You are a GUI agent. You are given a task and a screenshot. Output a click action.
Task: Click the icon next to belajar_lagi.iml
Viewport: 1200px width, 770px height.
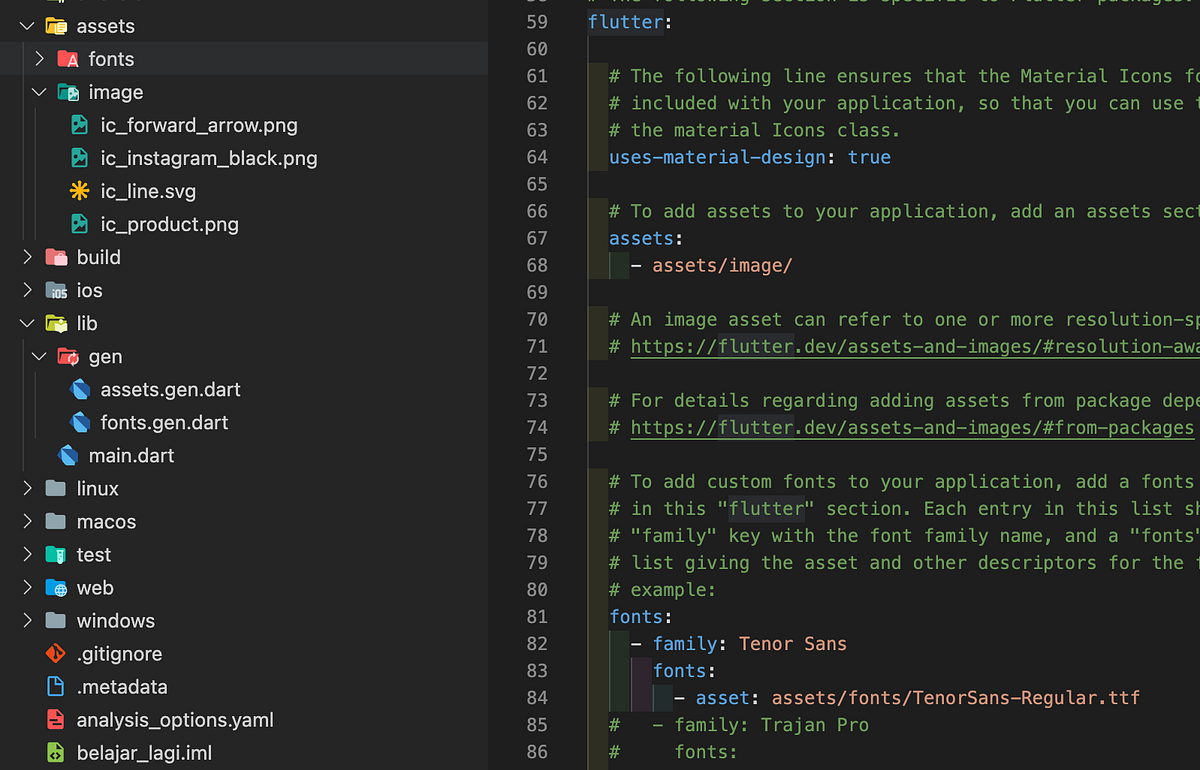tap(56, 752)
